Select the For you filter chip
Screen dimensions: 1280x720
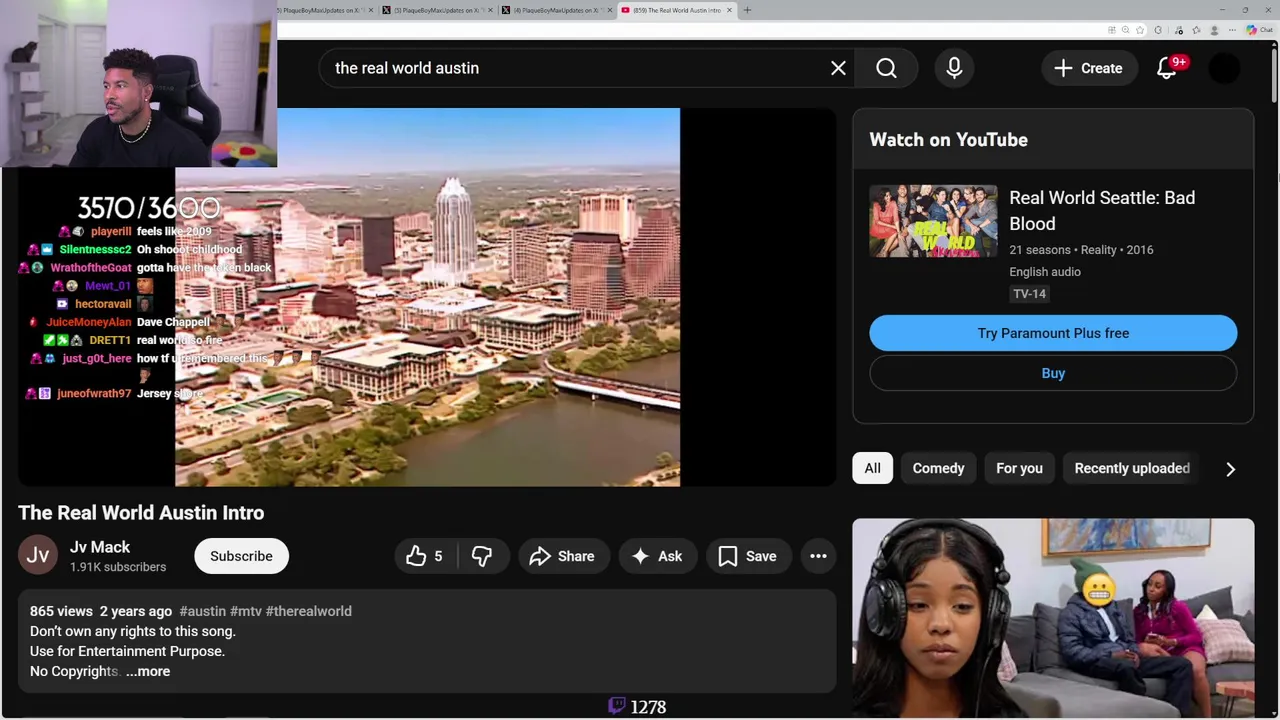1019,468
